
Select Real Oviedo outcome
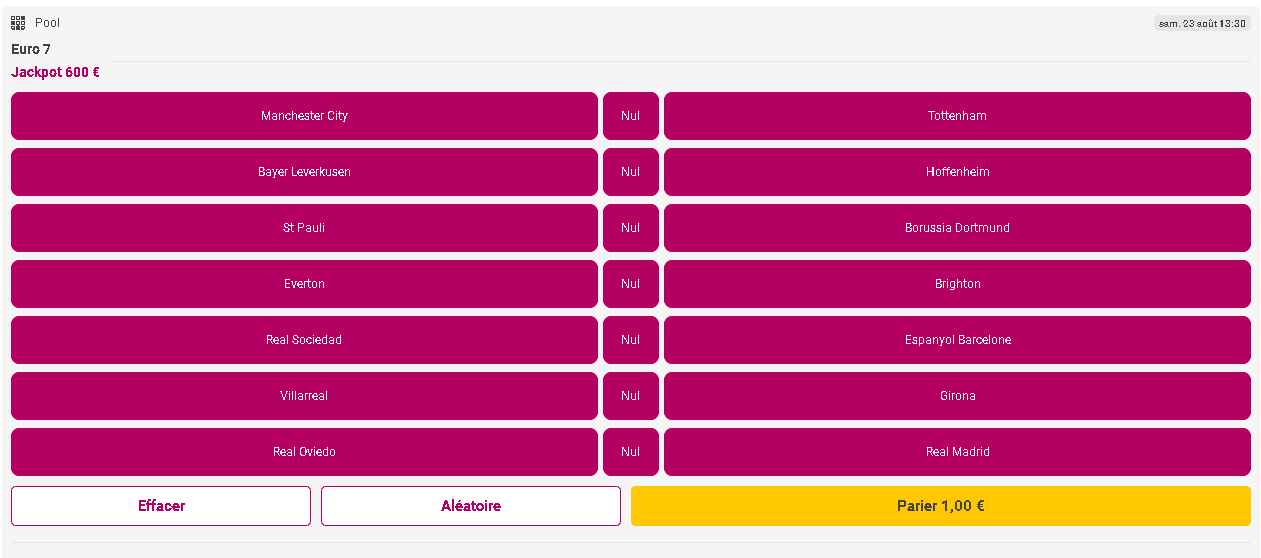pyautogui.click(x=304, y=452)
